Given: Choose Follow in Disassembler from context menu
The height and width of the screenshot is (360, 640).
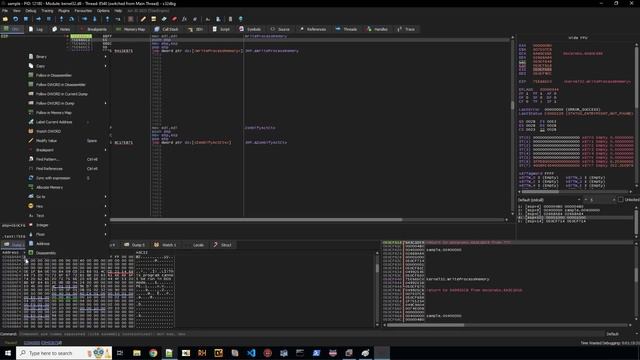Looking at the screenshot, I should point(67,76).
